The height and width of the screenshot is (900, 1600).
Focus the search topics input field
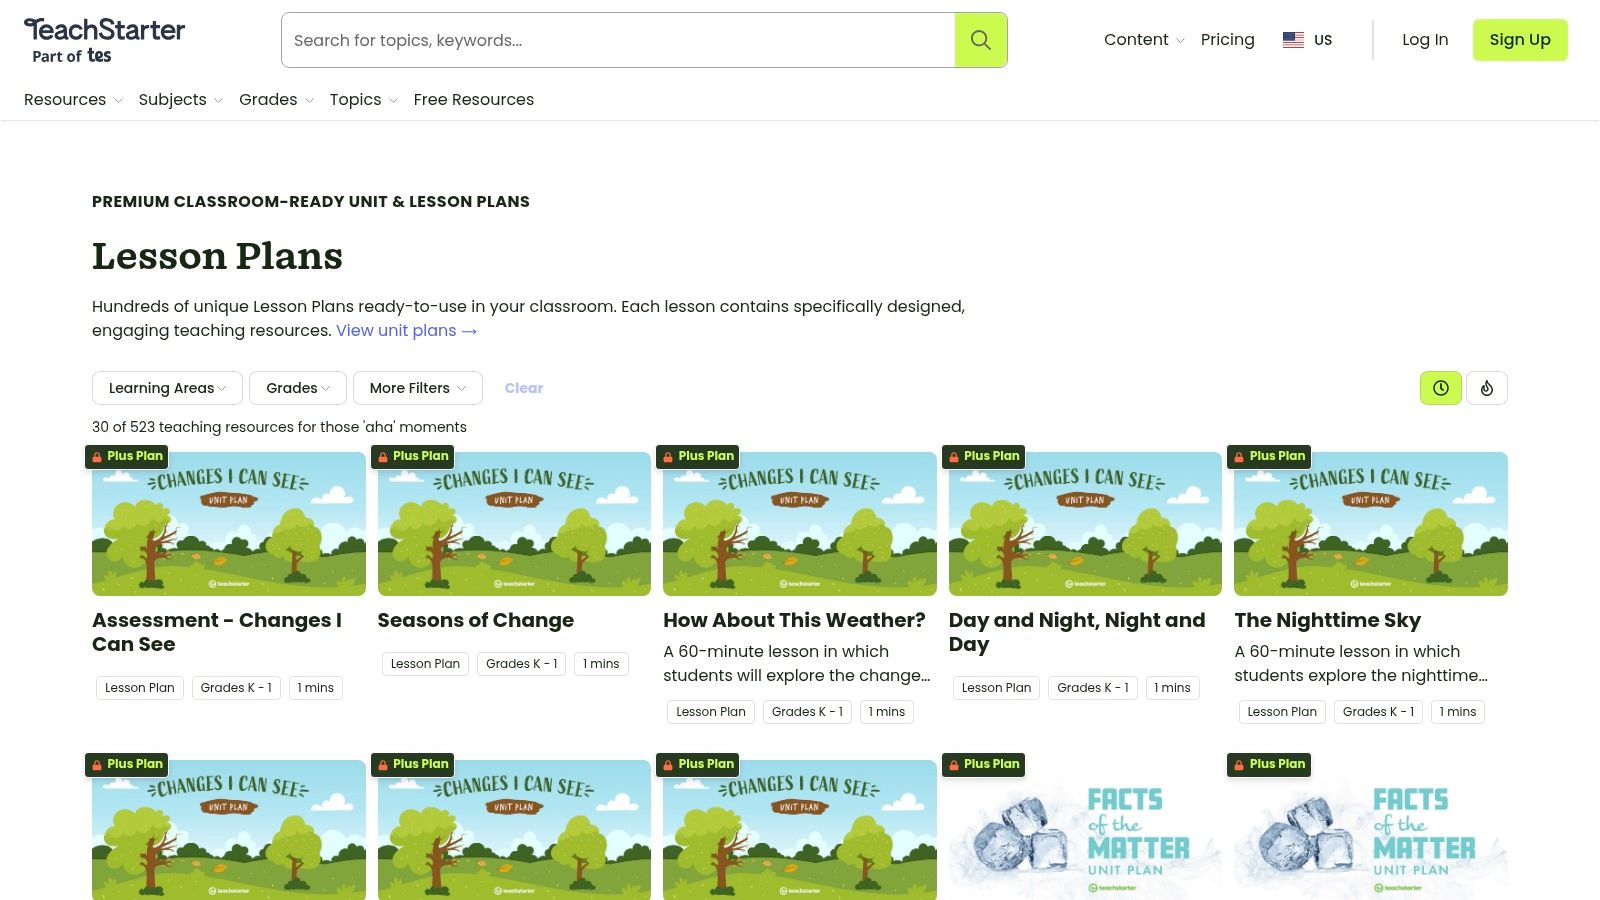click(618, 40)
